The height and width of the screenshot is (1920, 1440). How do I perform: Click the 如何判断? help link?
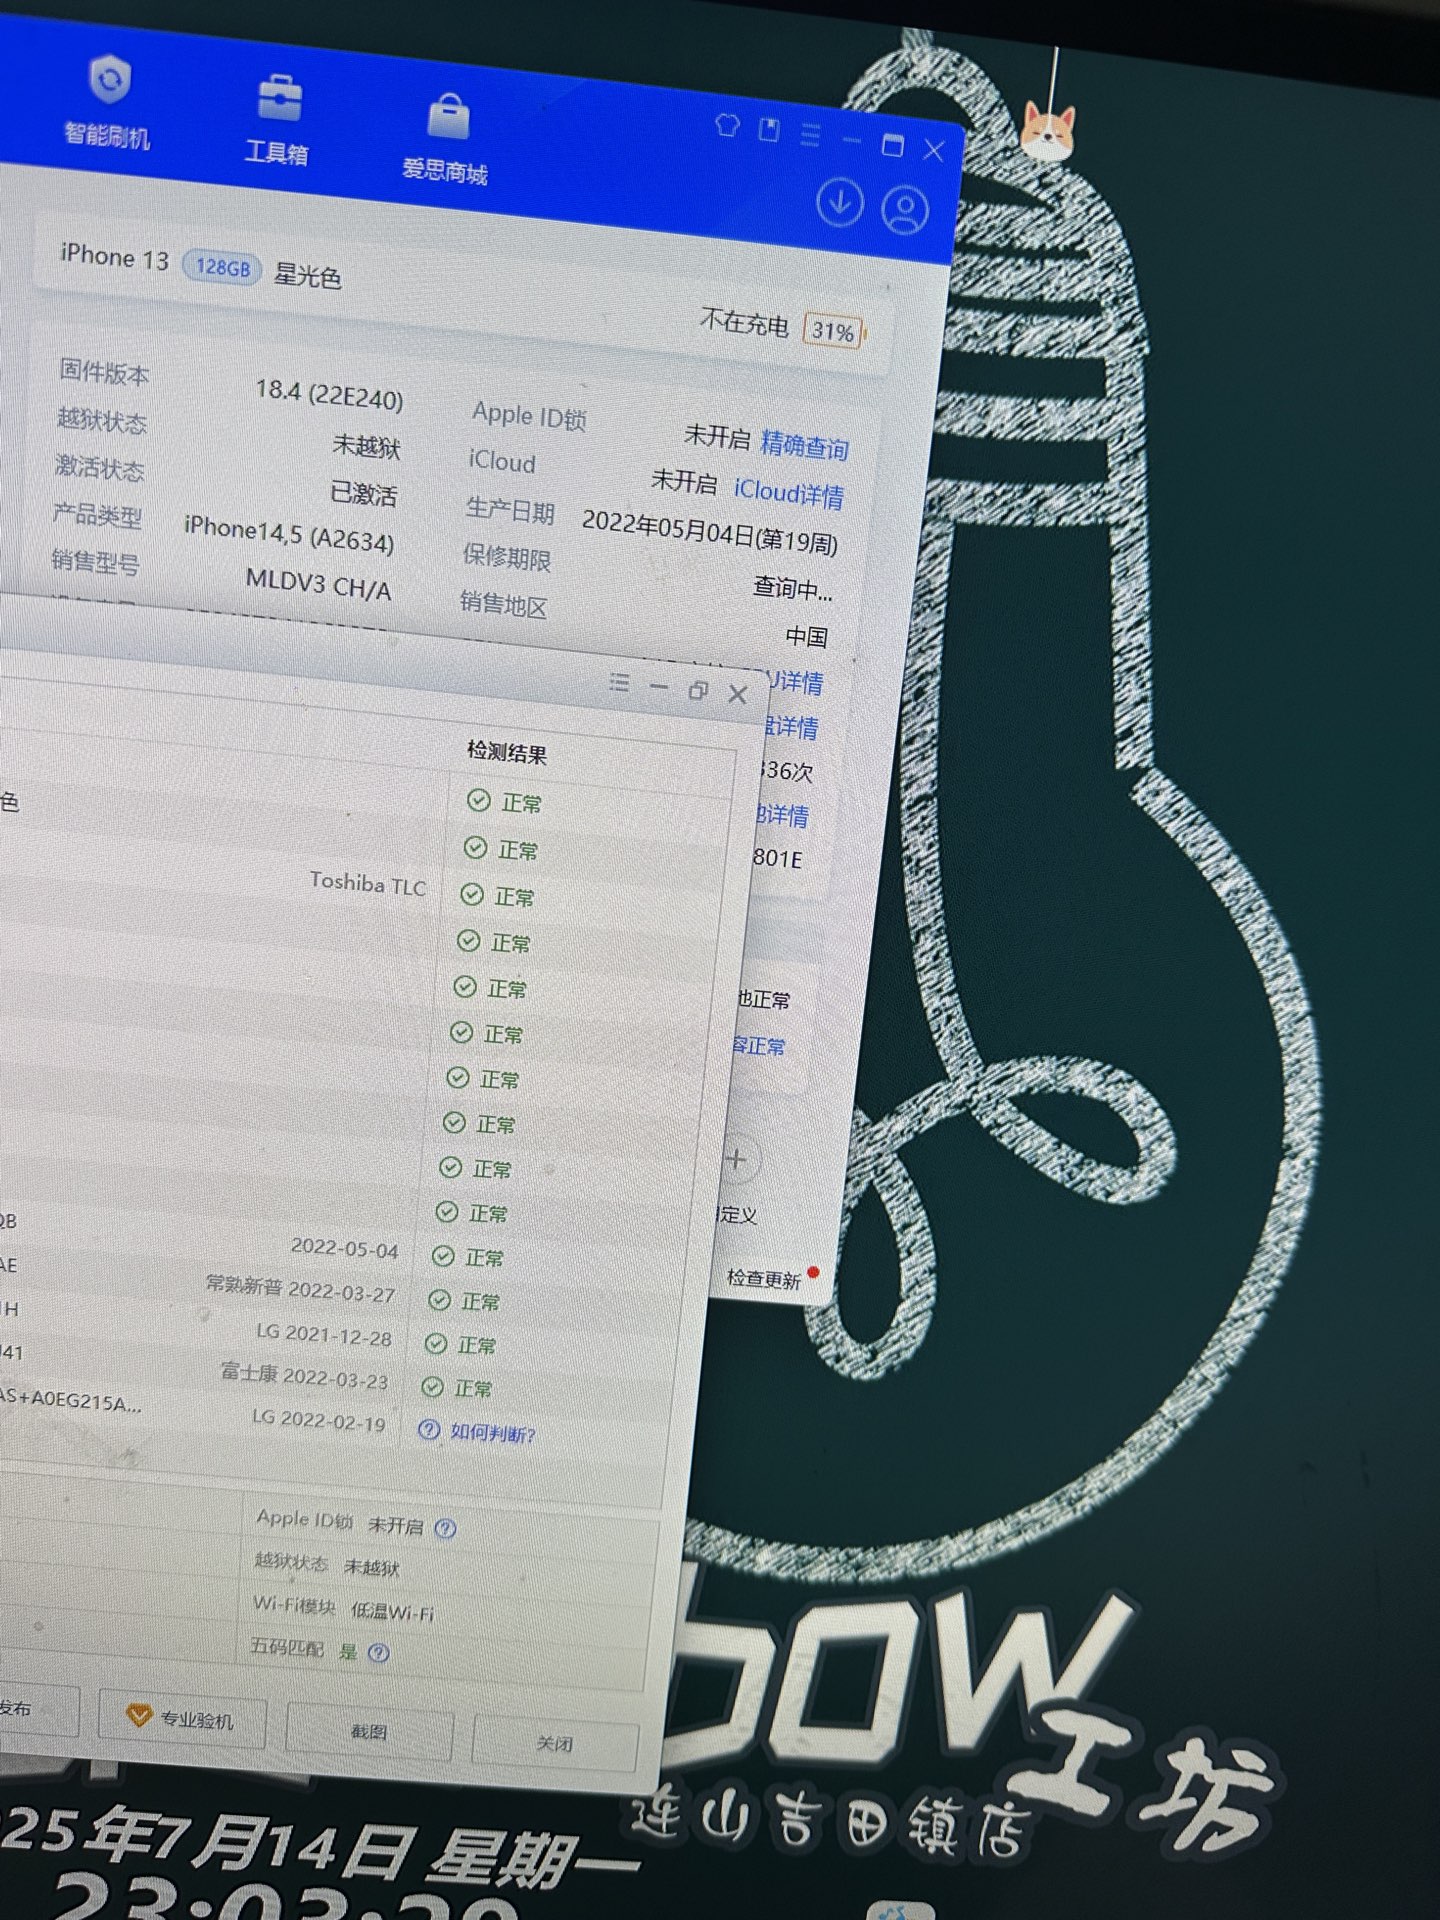point(492,1433)
